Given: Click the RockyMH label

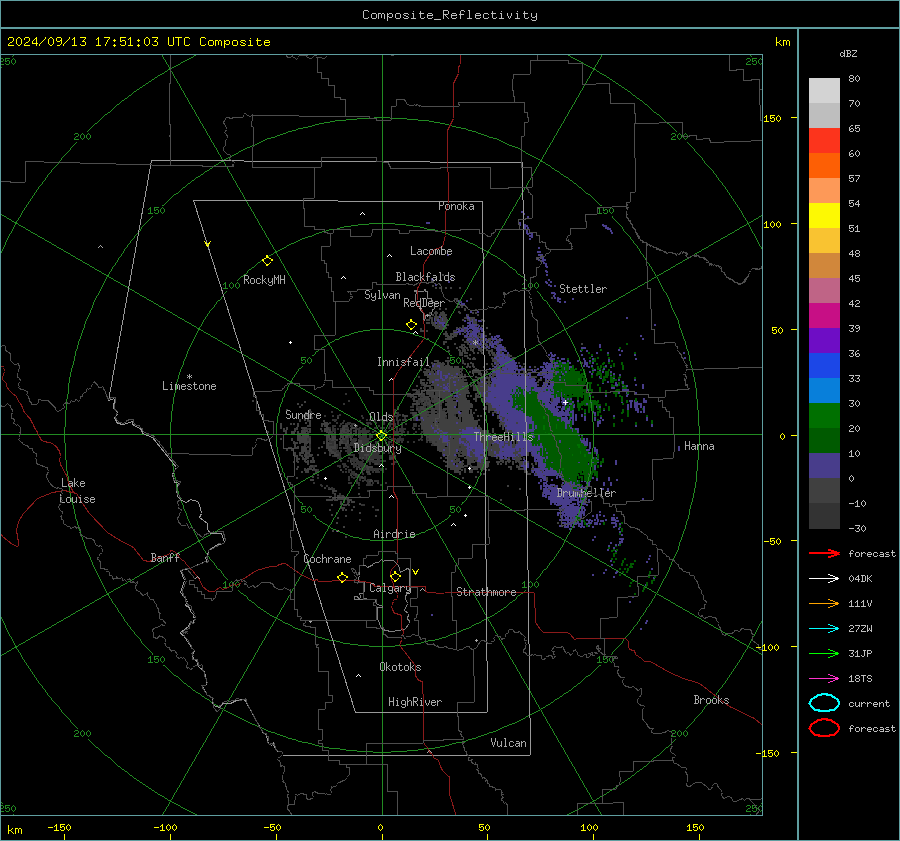Looking at the screenshot, I should click(x=264, y=280).
